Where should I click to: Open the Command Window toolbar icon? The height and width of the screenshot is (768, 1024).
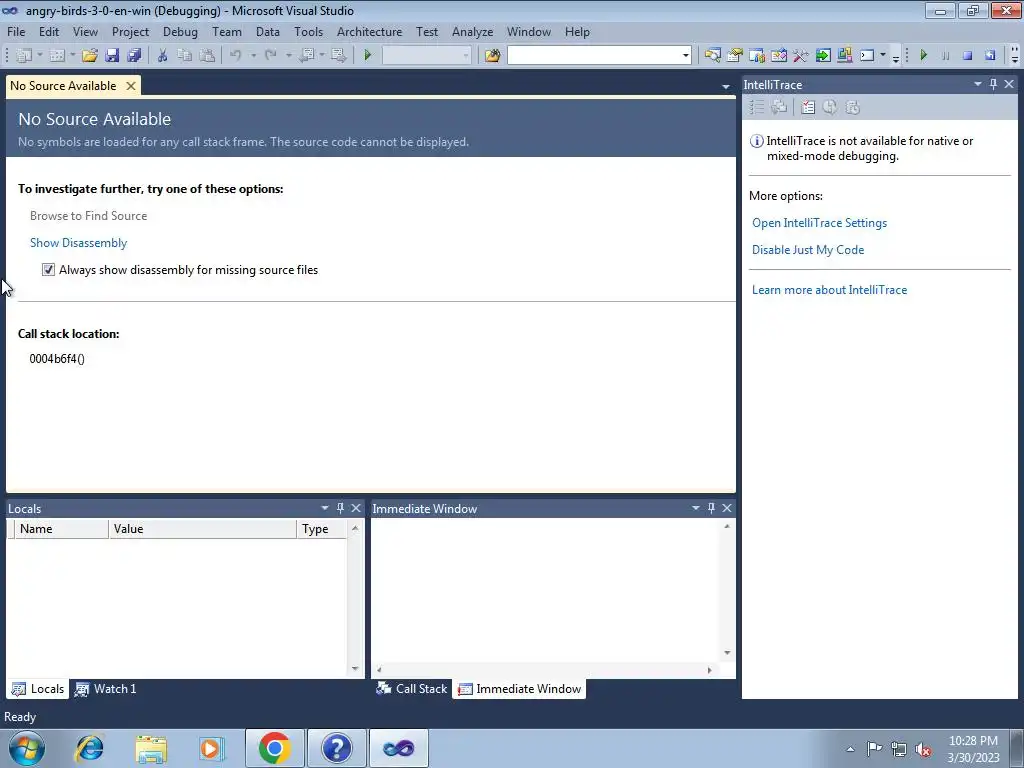[x=867, y=56]
